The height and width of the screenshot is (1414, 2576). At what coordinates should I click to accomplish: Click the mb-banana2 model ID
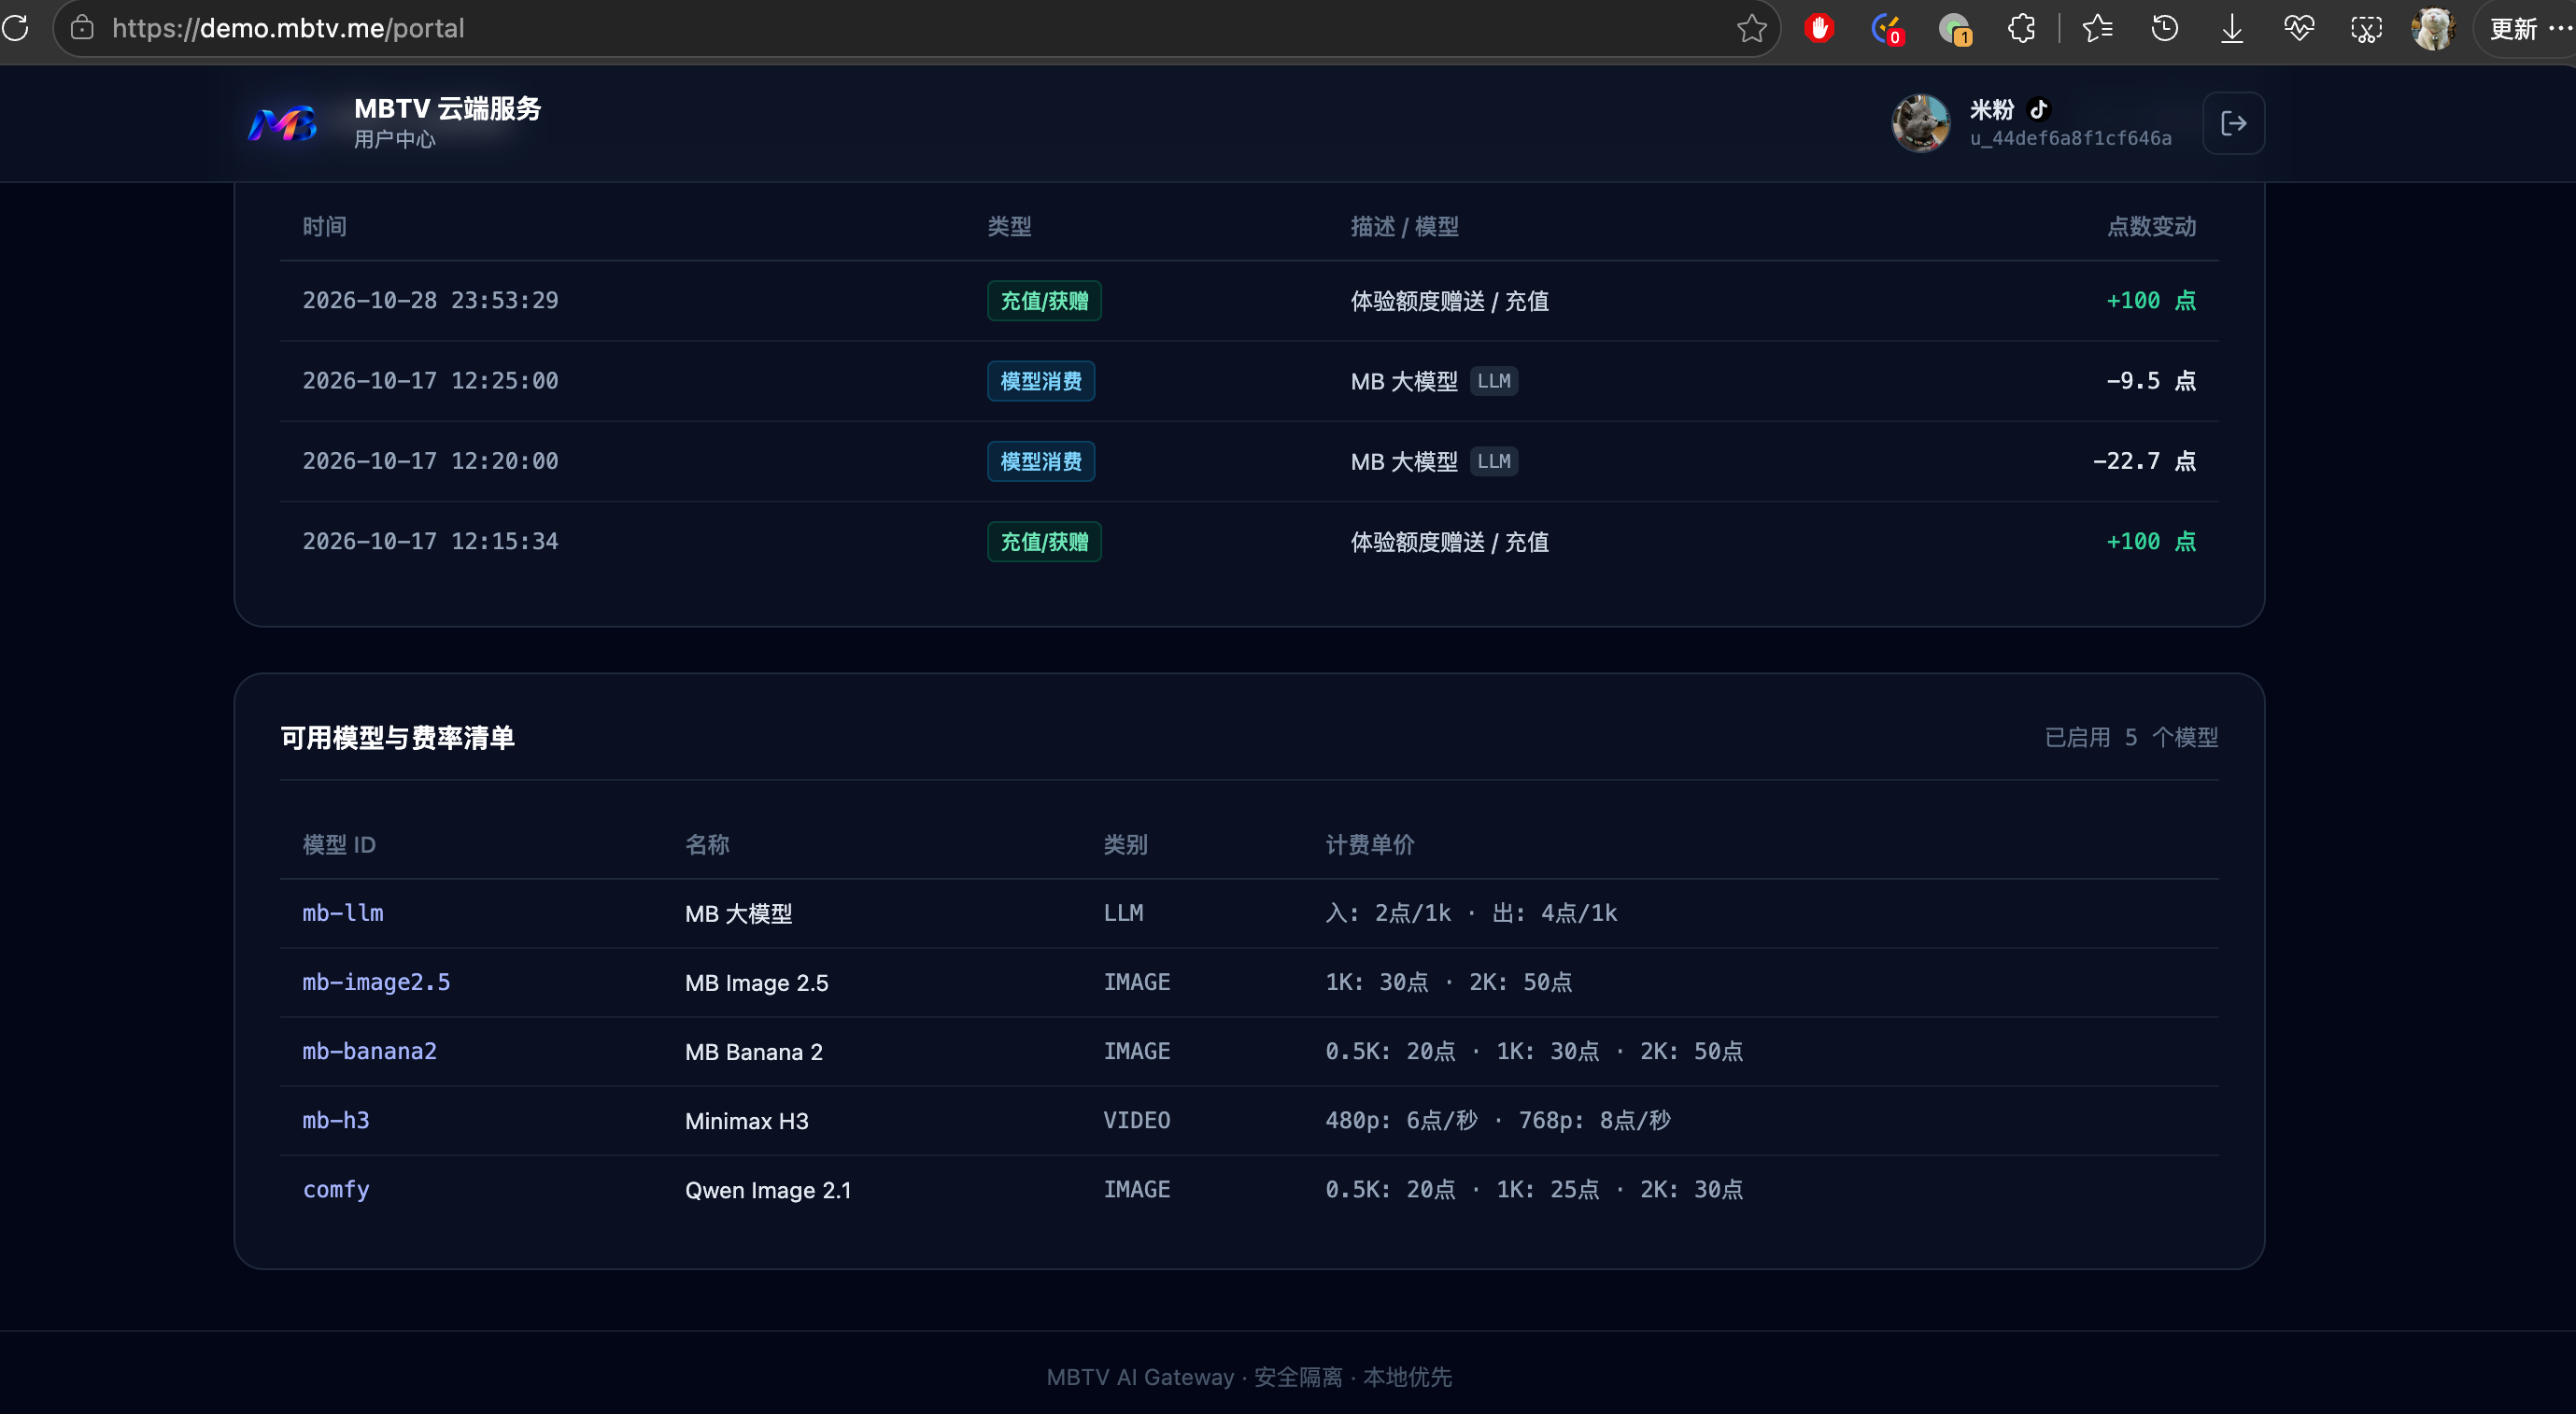coord(369,1051)
